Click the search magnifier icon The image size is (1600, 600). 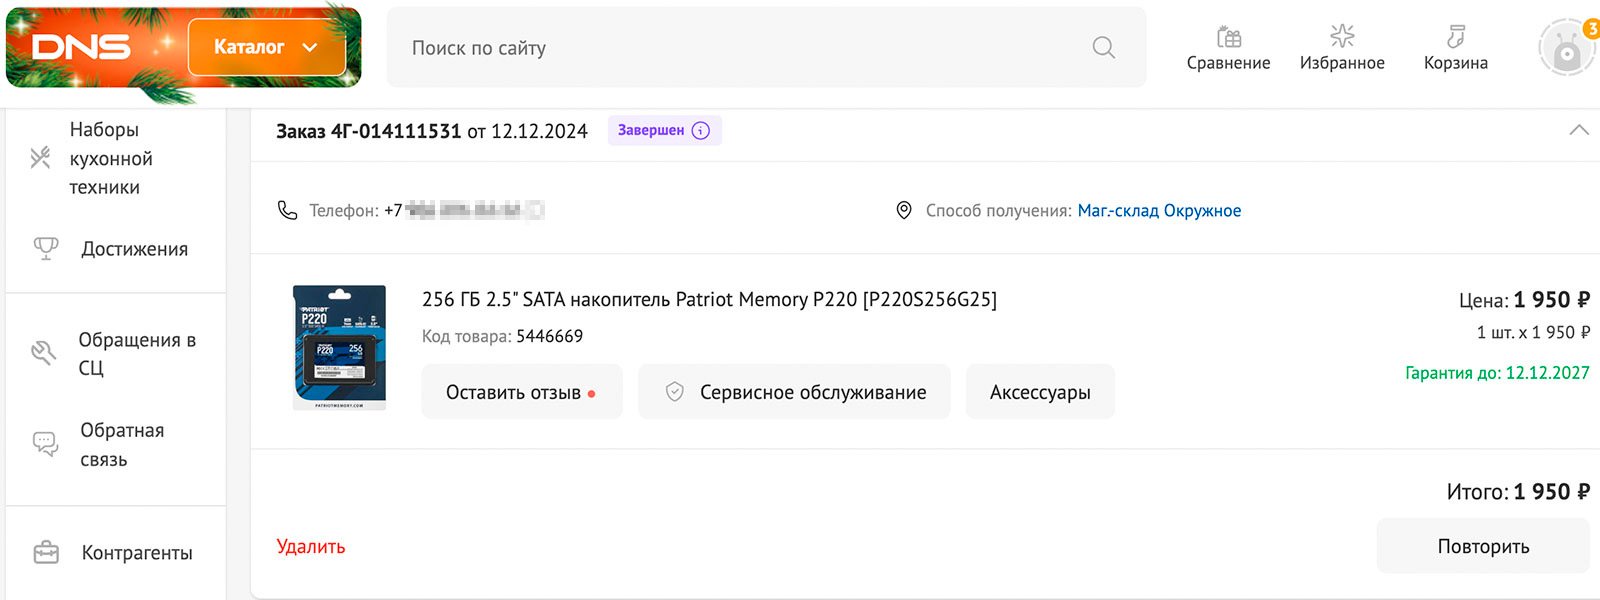tap(1103, 47)
